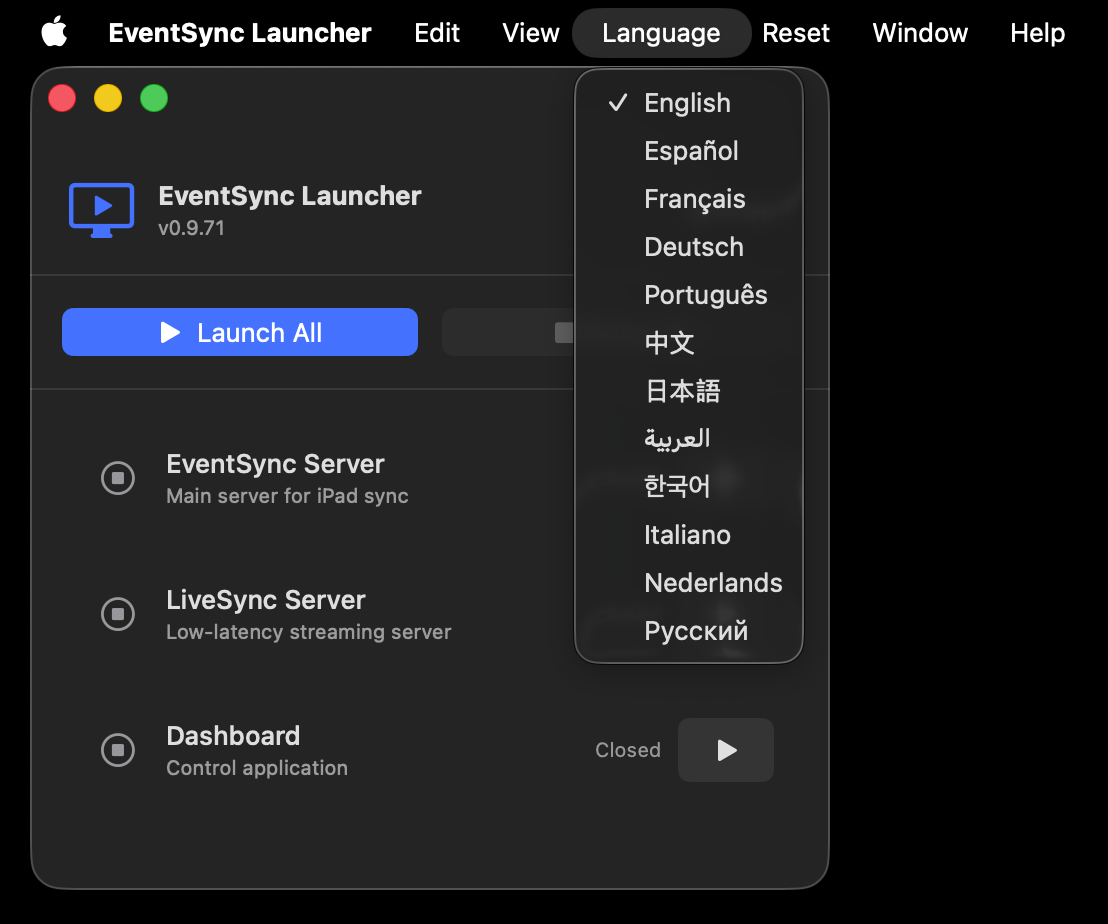Click 'Low-latency streaming server' description
The height and width of the screenshot is (924, 1108).
click(x=309, y=632)
